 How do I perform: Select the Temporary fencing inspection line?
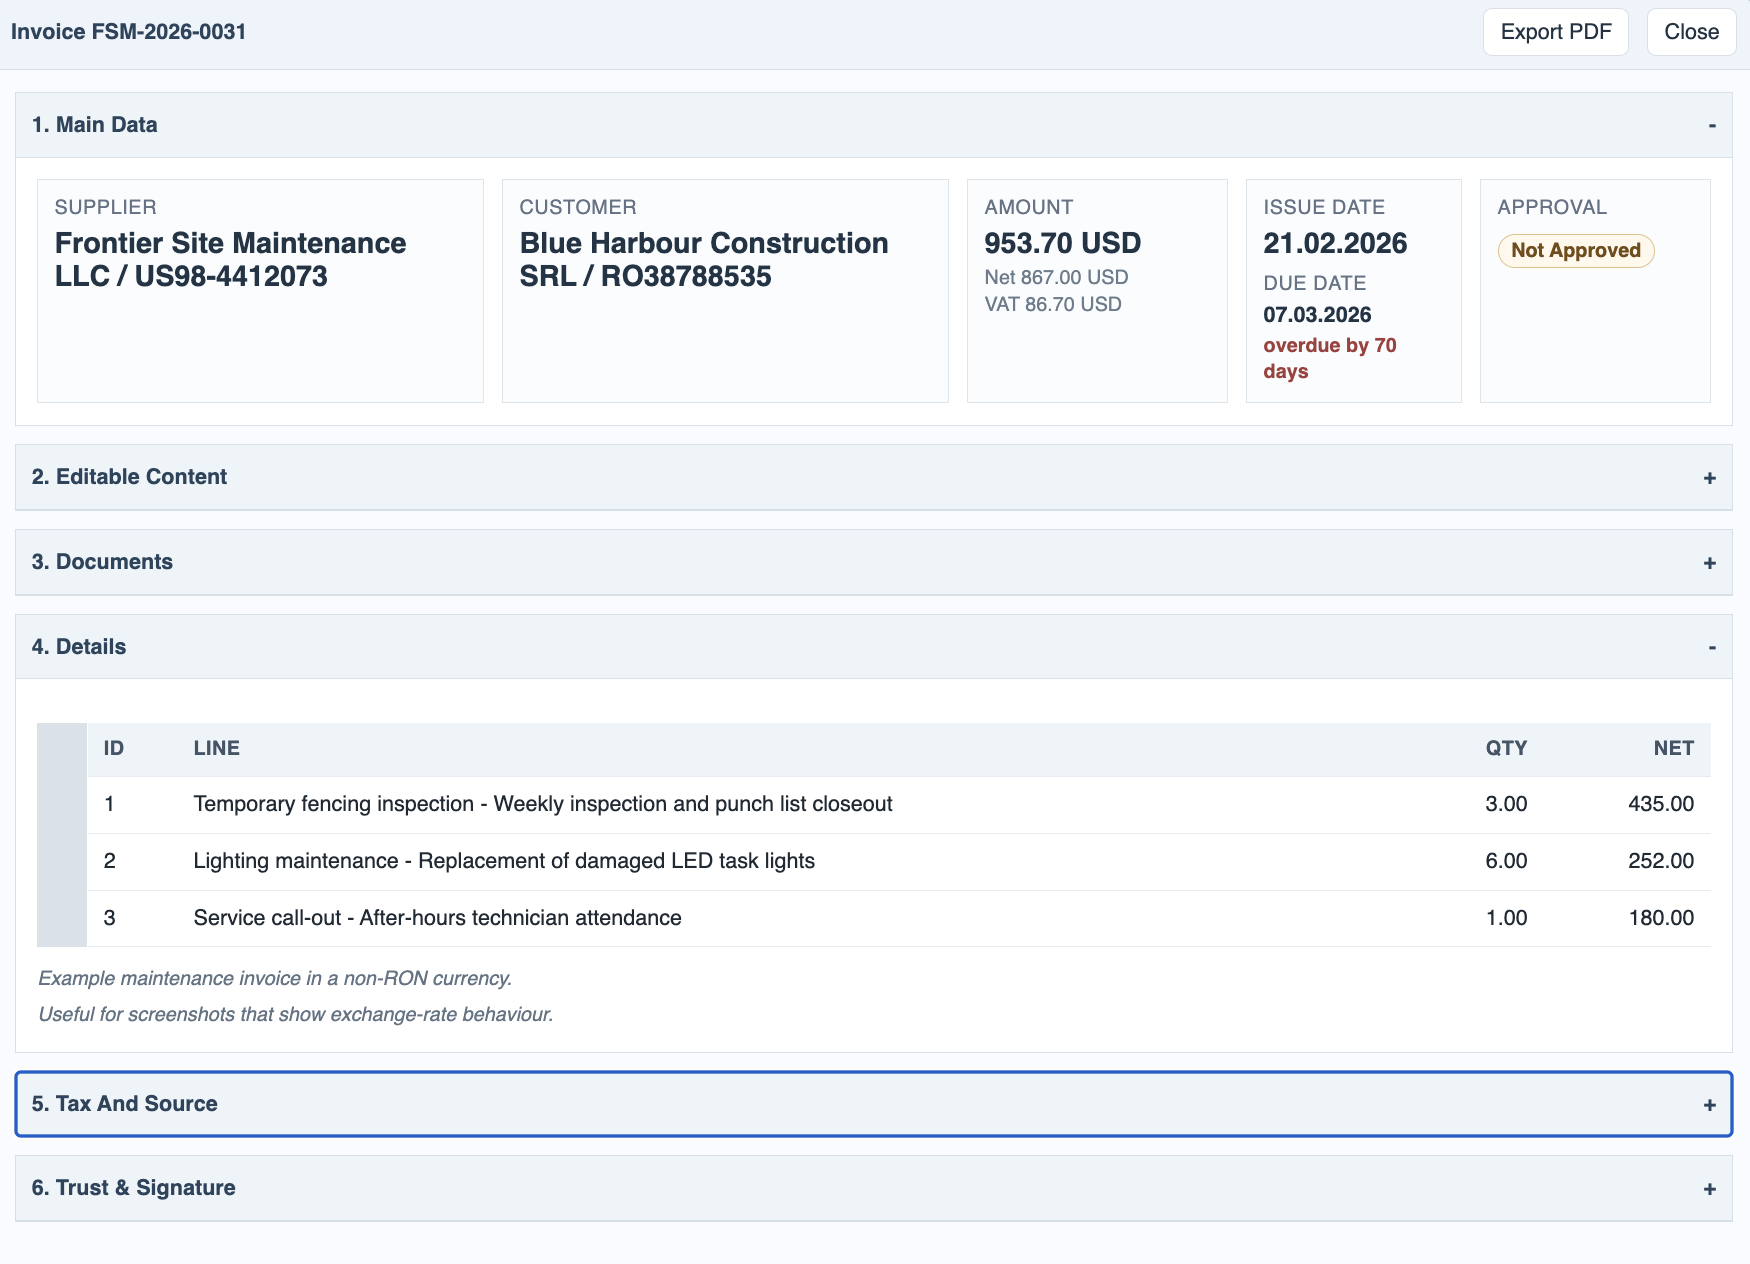pyautogui.click(x=898, y=804)
